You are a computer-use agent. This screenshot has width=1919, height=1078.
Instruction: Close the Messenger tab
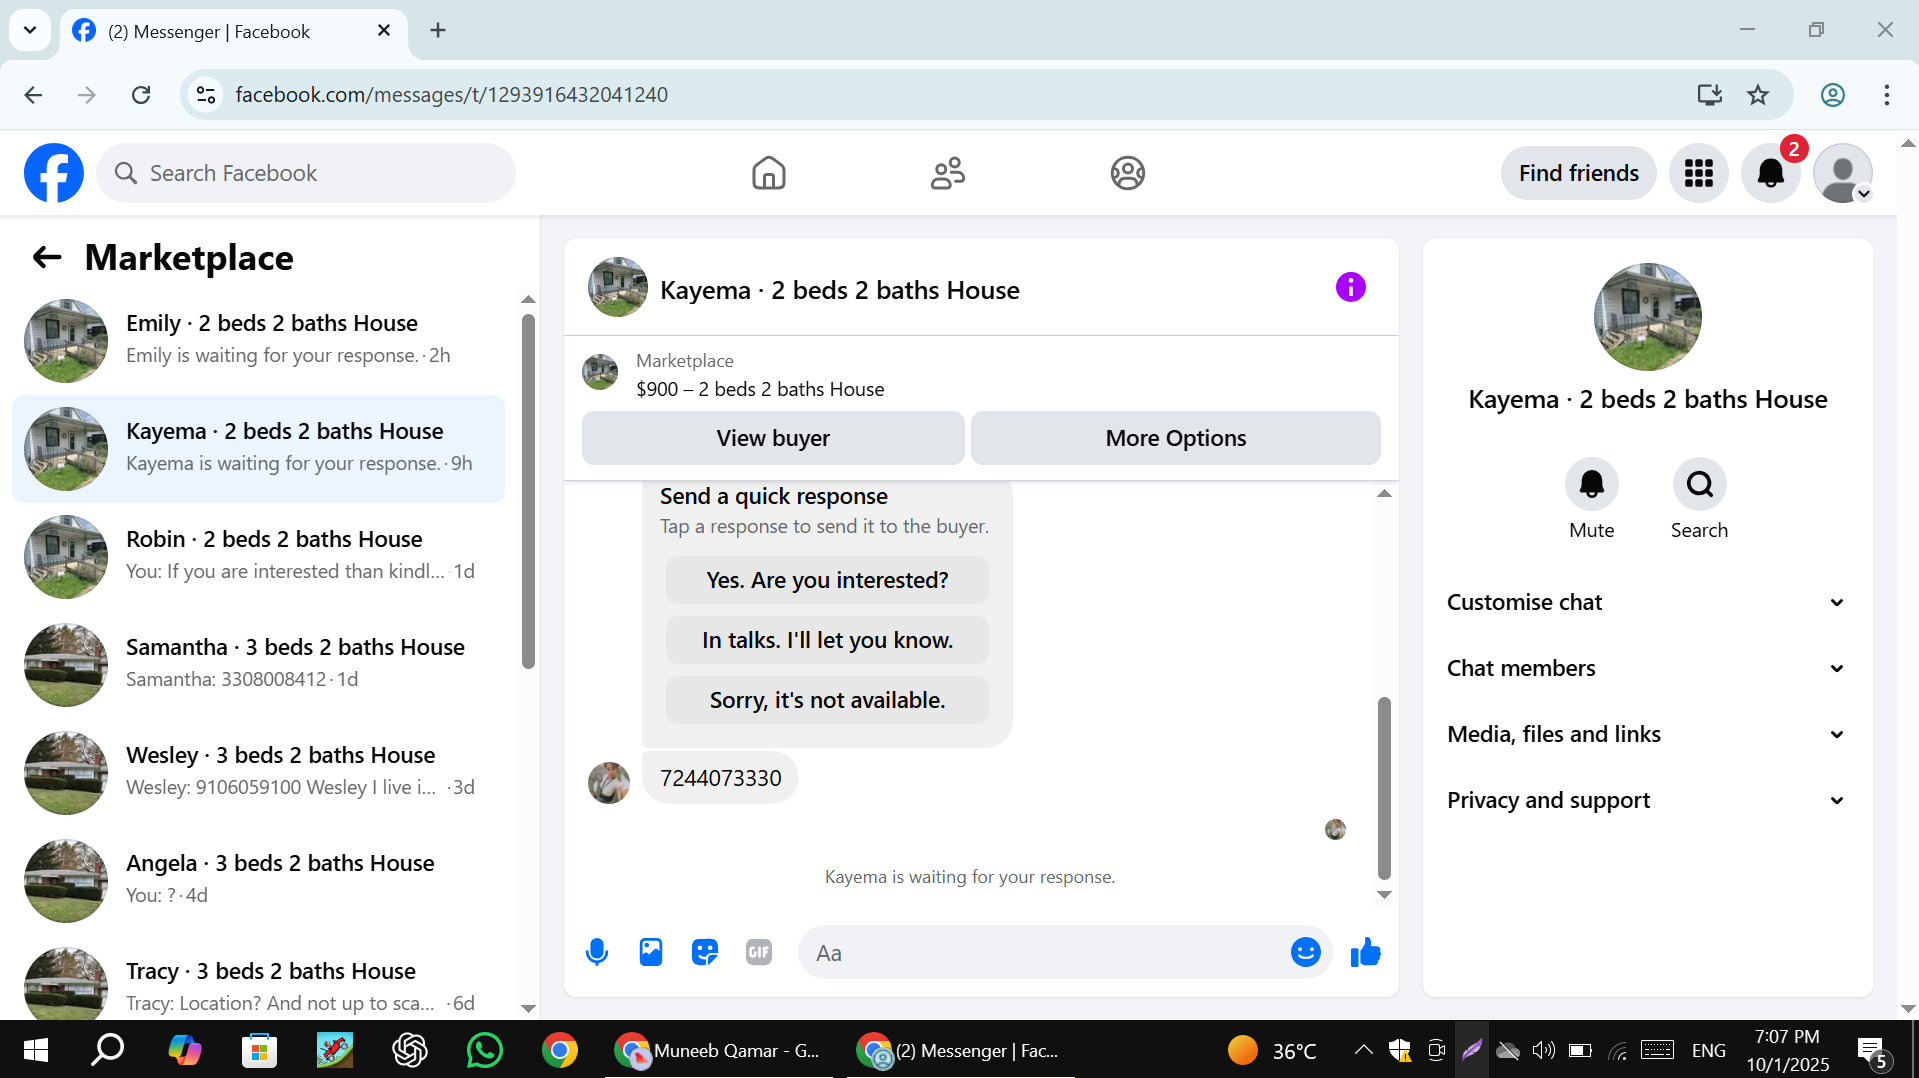(x=384, y=31)
